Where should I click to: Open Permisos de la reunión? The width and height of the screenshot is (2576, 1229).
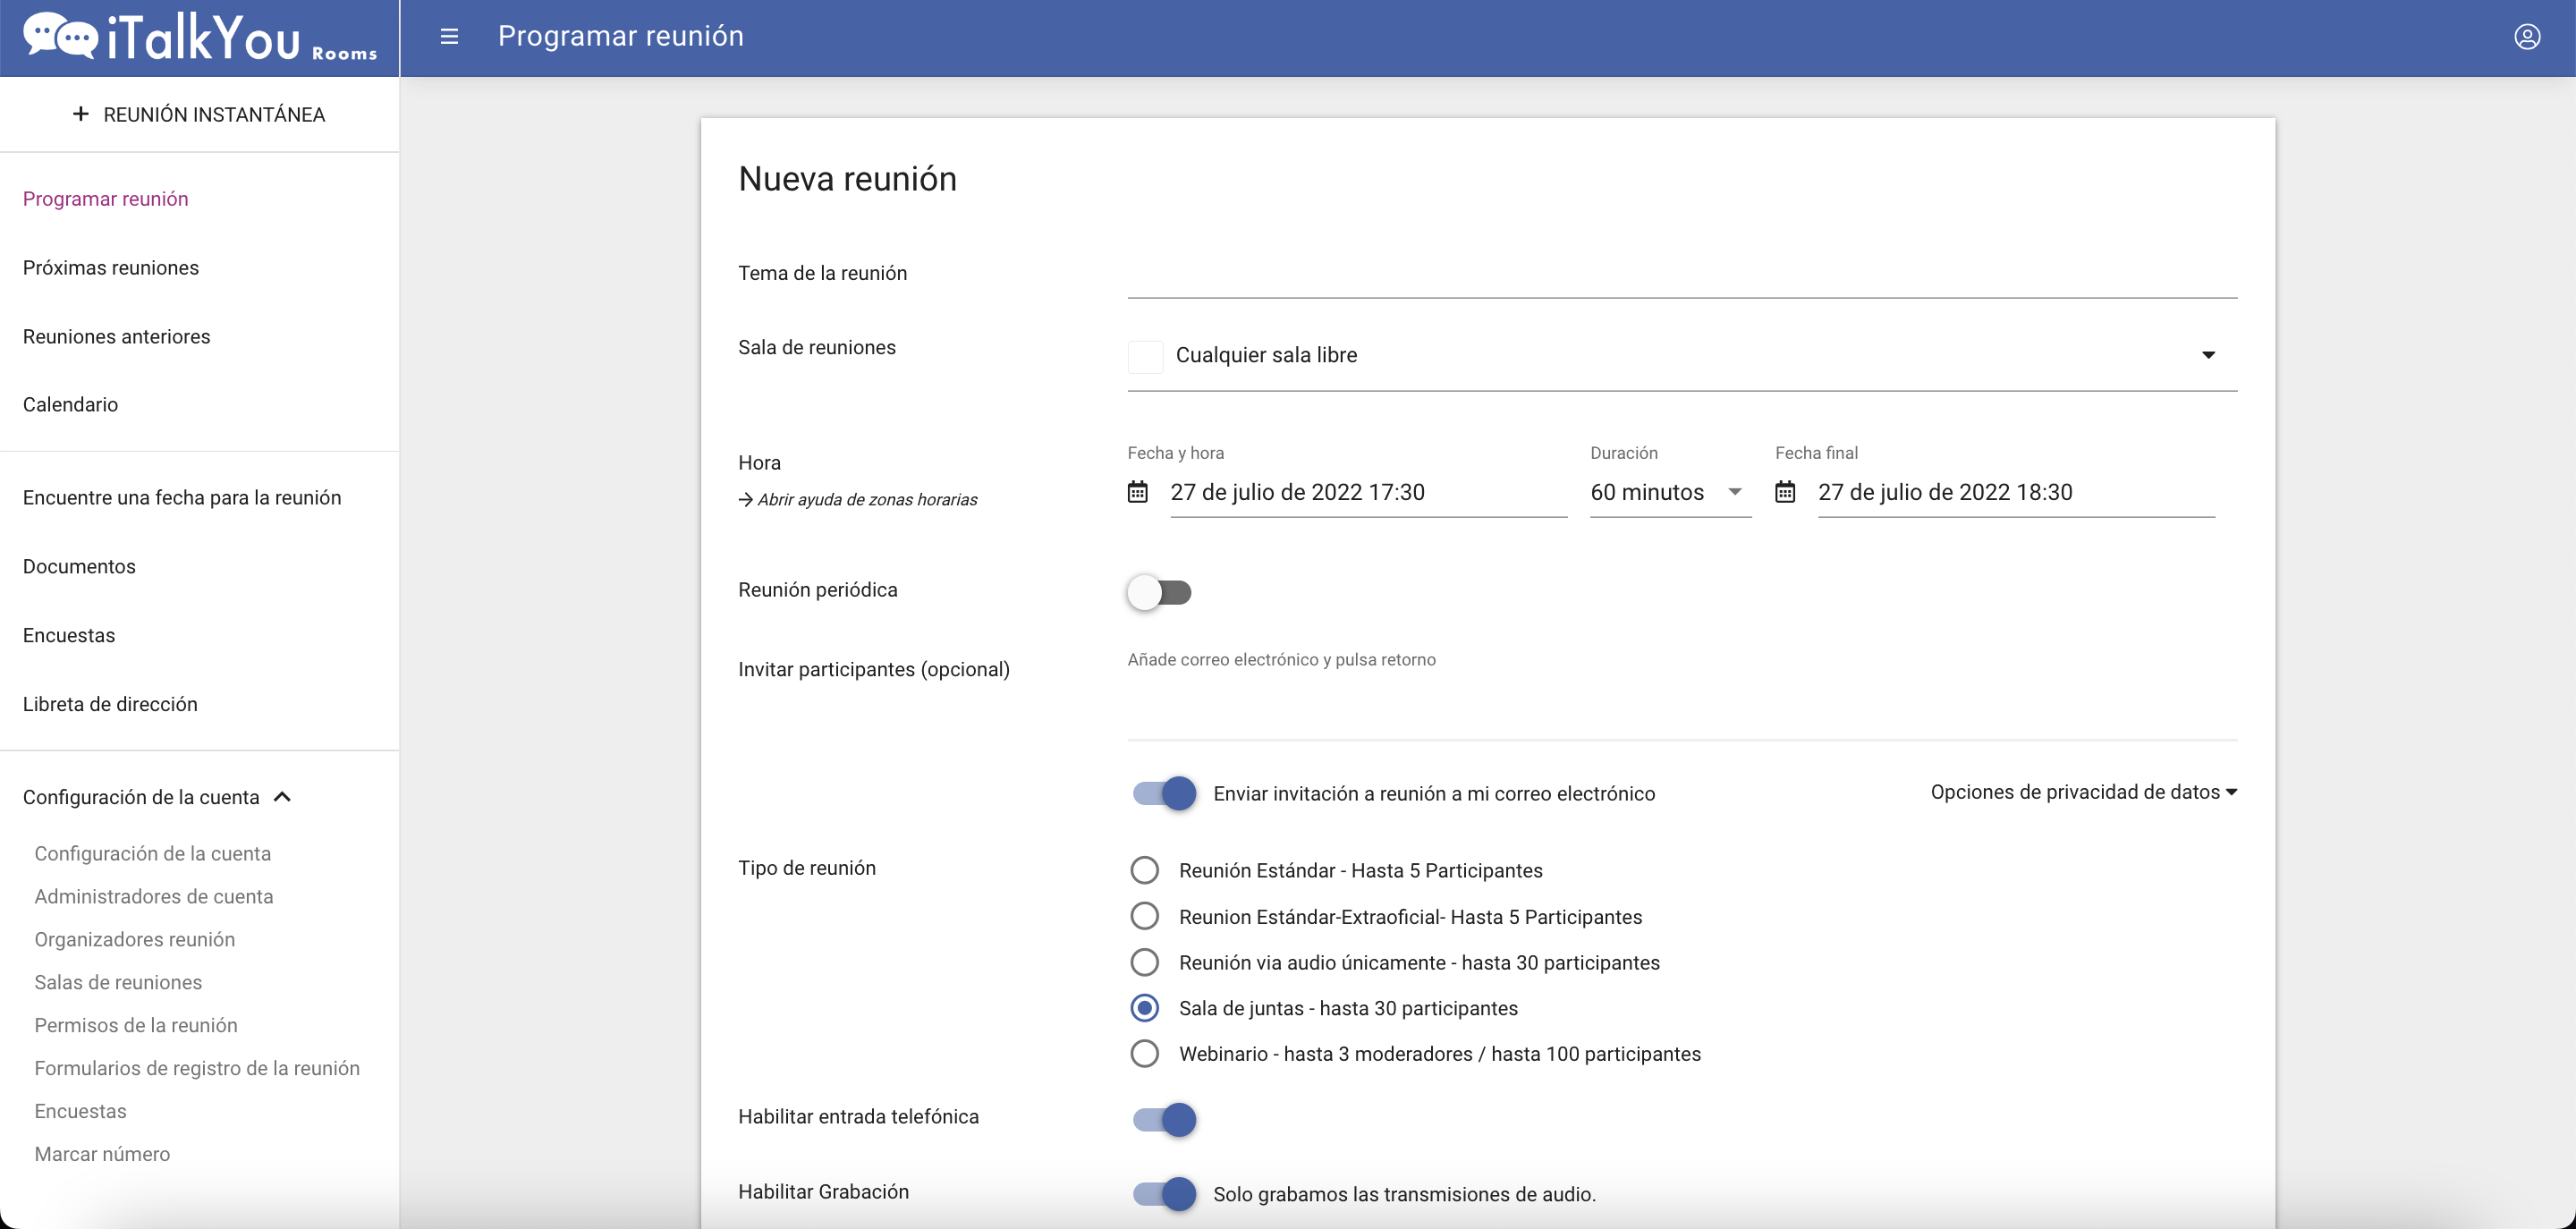[135, 1026]
